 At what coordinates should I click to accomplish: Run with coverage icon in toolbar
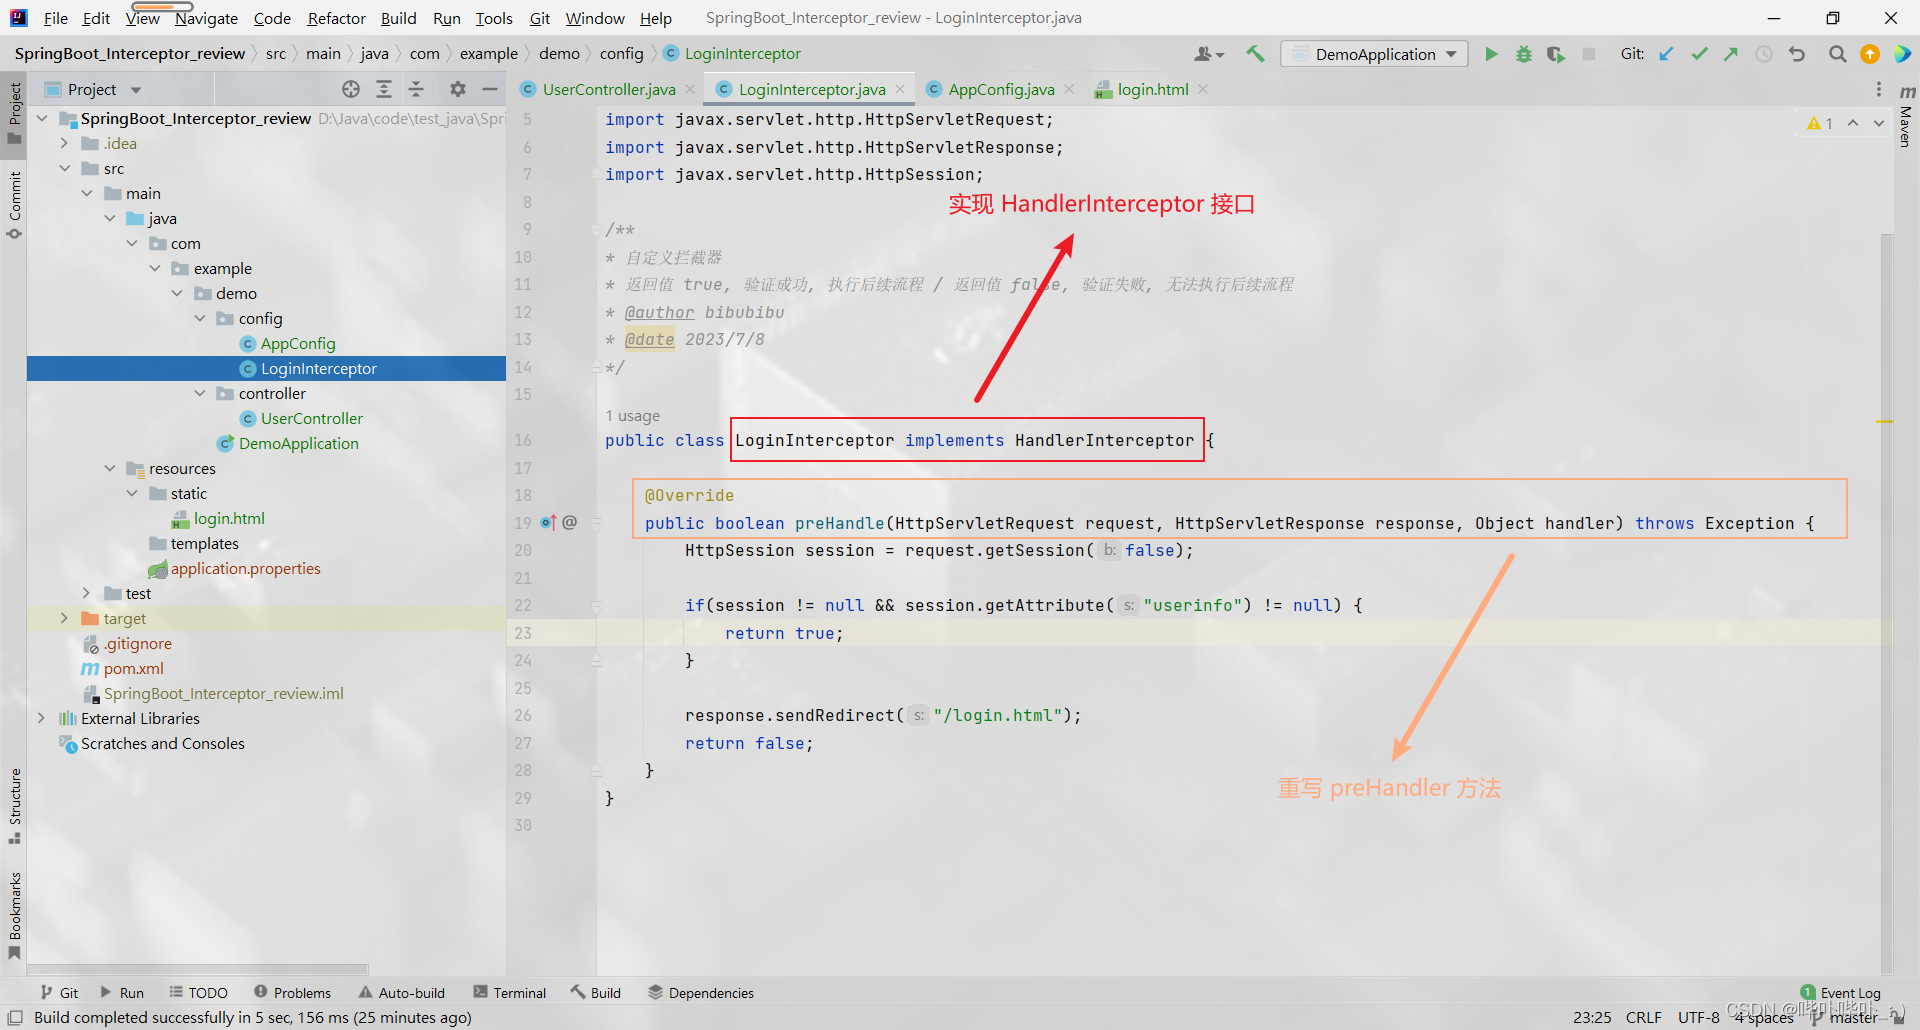[x=1555, y=54]
